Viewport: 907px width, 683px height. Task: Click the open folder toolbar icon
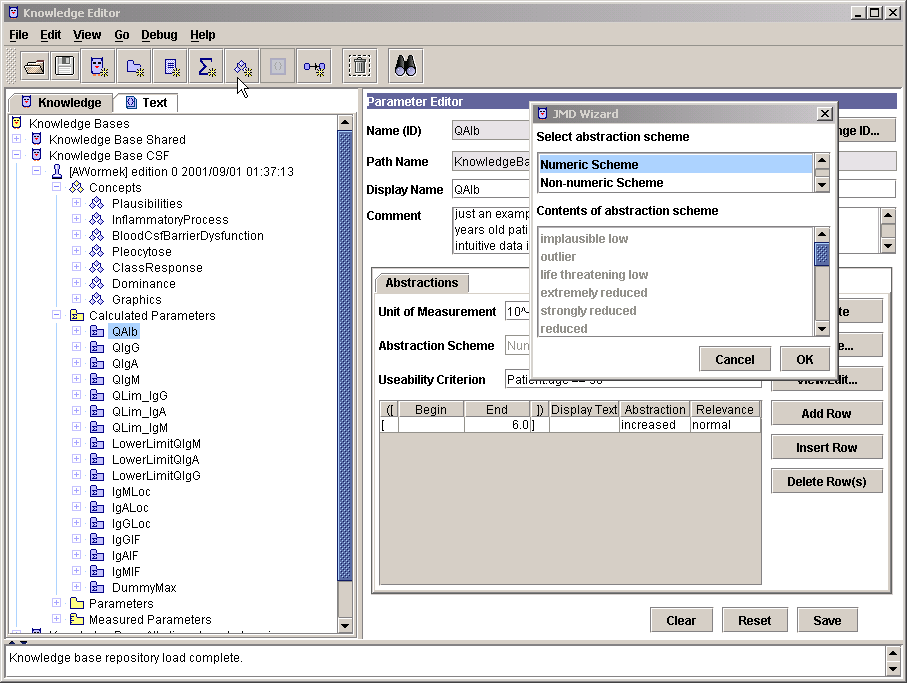35,67
